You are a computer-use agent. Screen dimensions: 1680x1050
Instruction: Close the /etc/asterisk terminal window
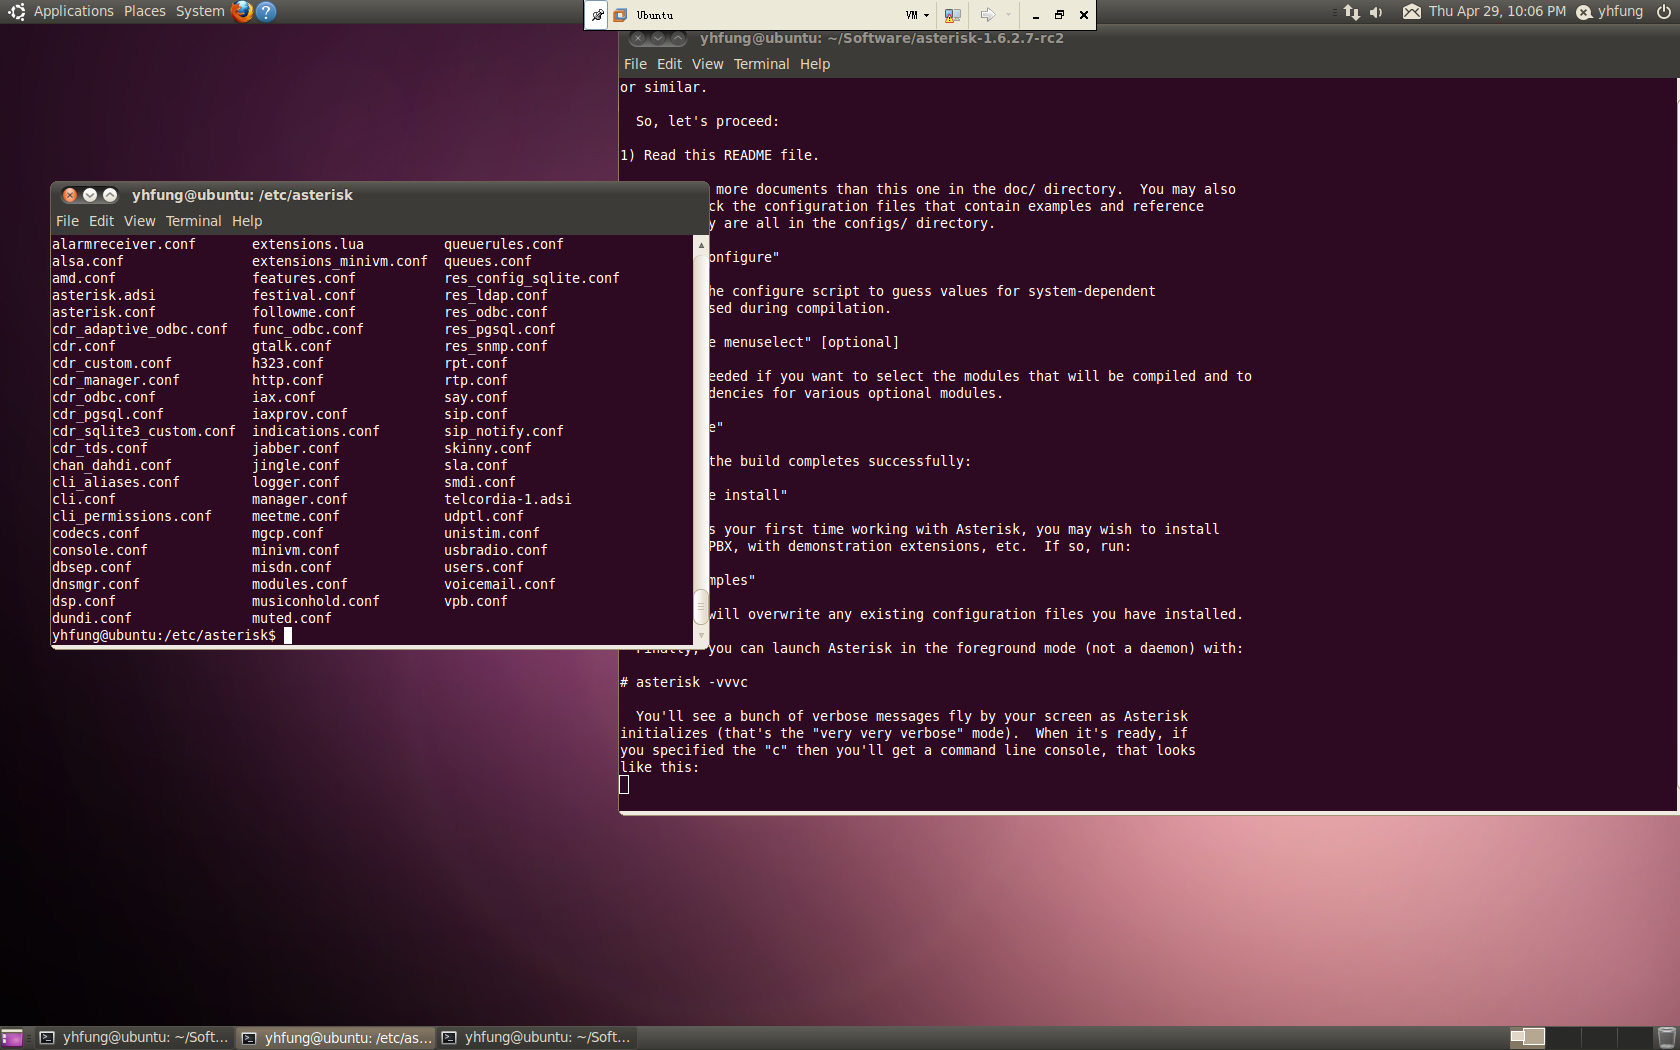(x=70, y=195)
